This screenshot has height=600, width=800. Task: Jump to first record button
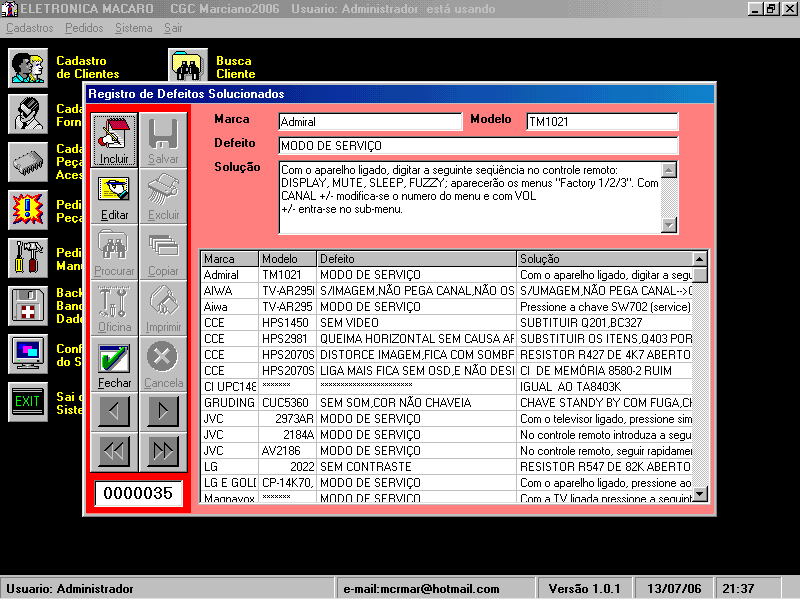coord(114,451)
